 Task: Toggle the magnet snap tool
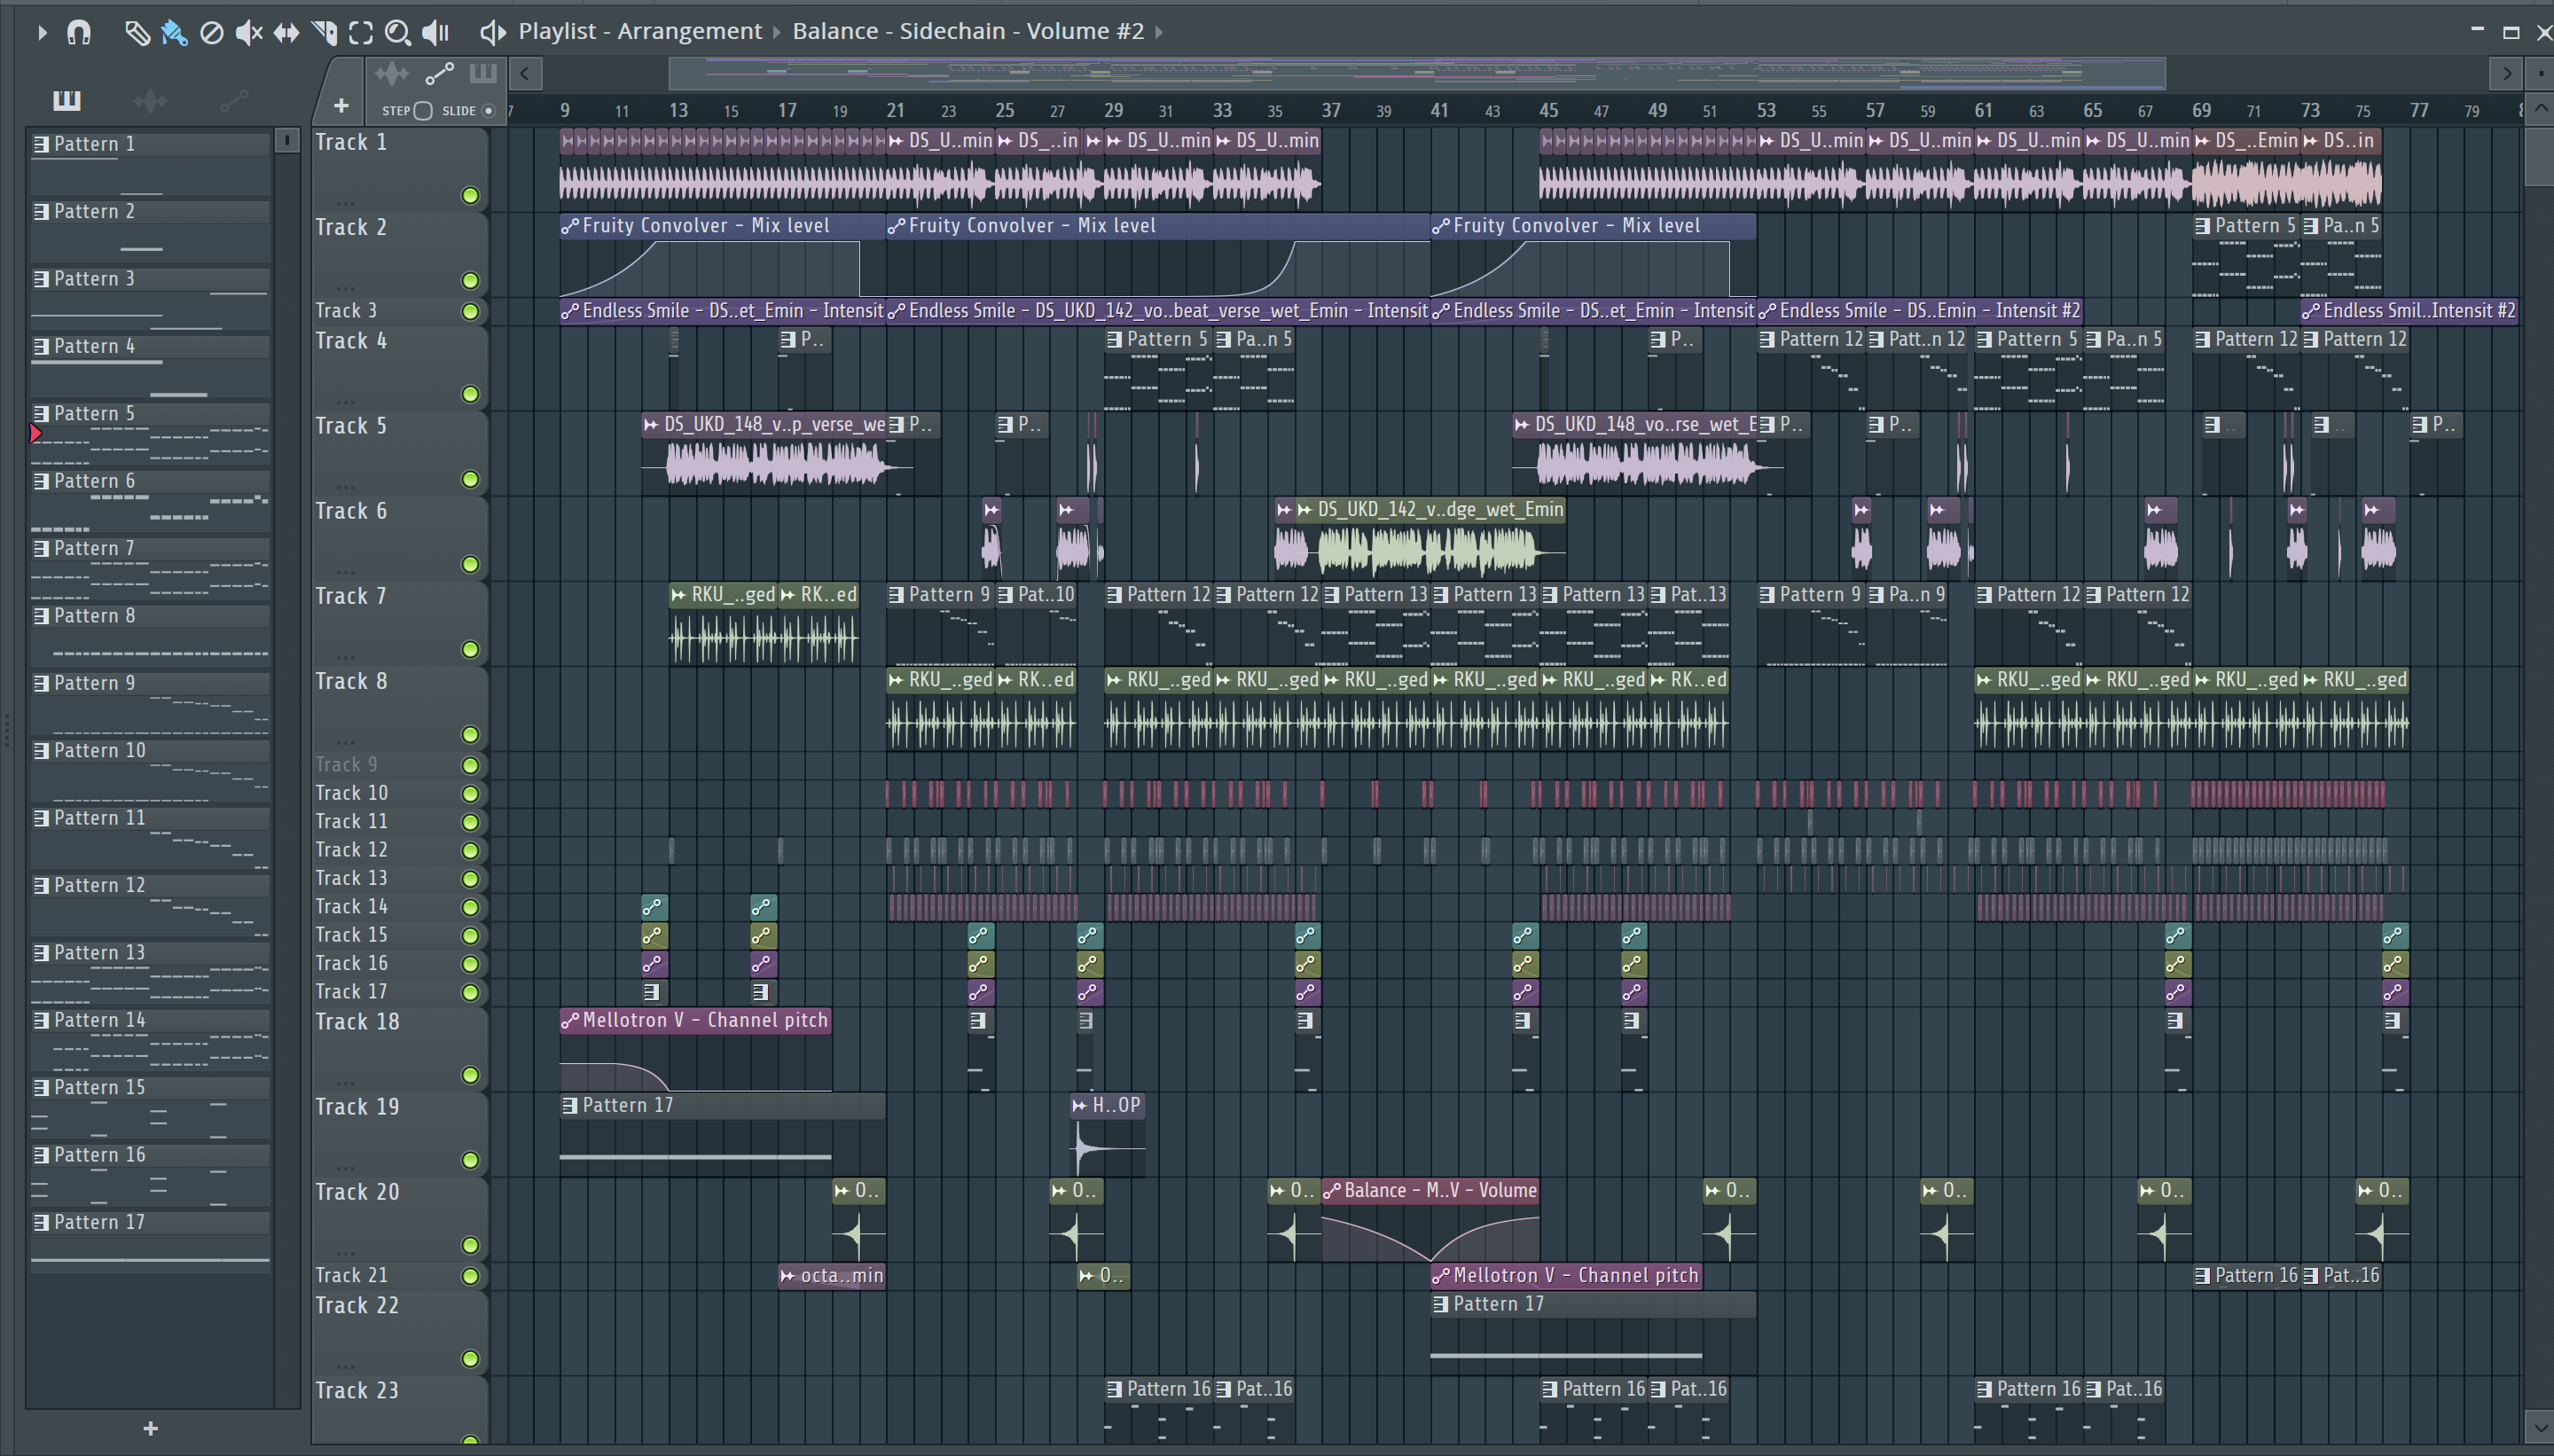point(79,33)
